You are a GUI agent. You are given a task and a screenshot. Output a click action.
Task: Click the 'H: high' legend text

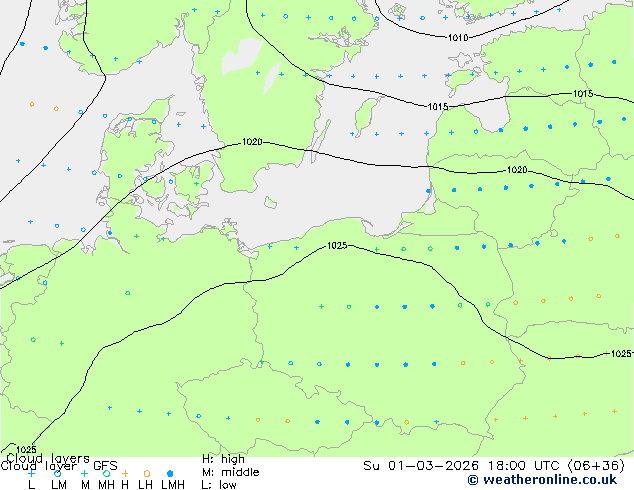[223, 459]
